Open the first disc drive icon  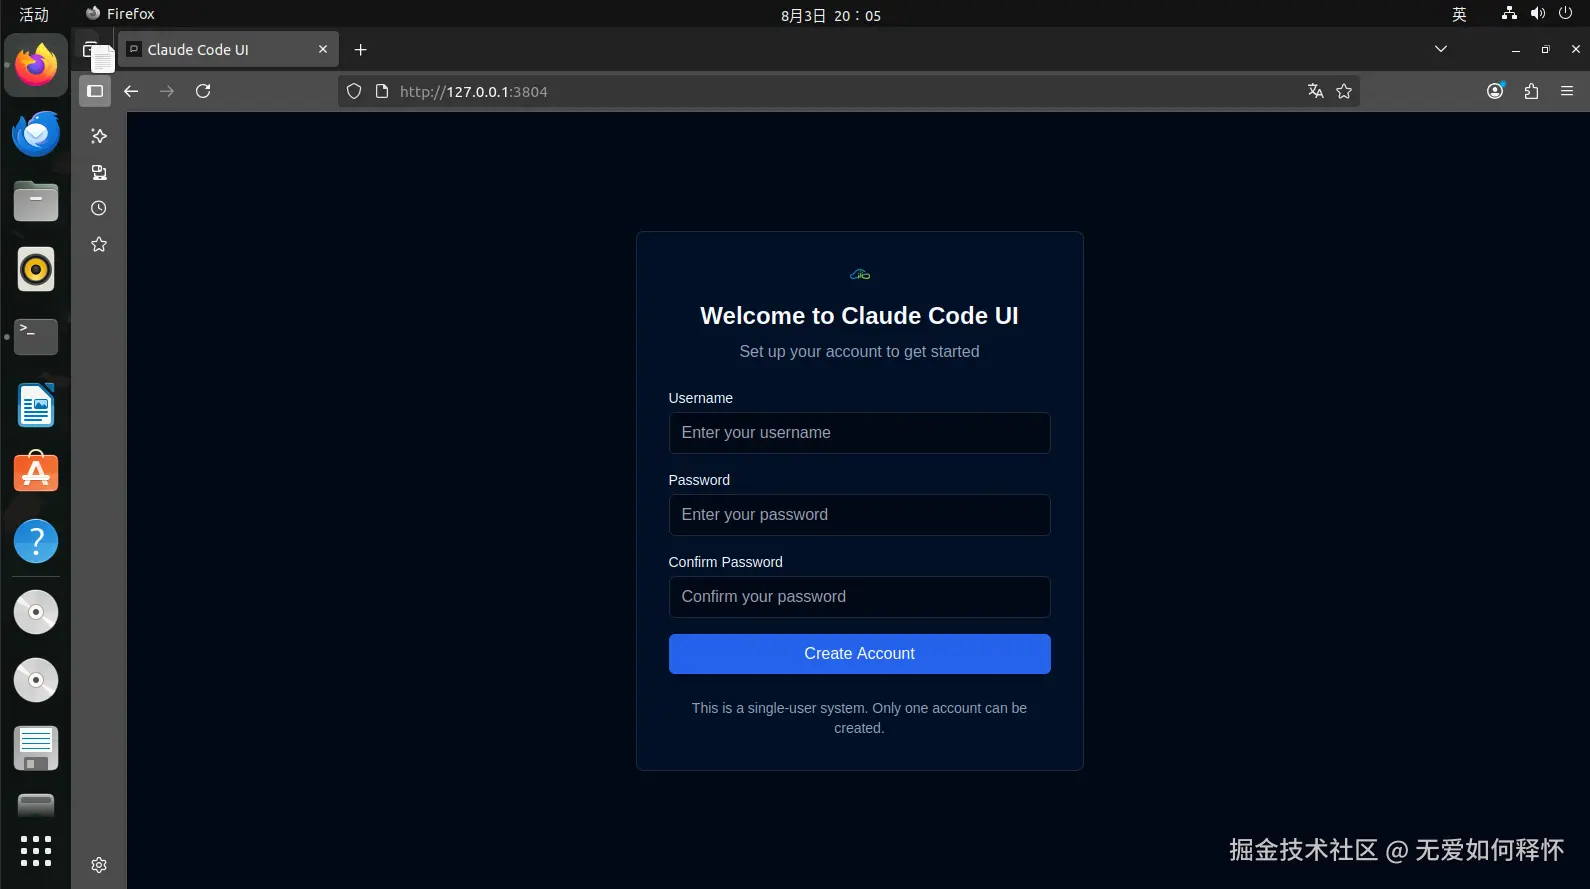pyautogui.click(x=36, y=612)
